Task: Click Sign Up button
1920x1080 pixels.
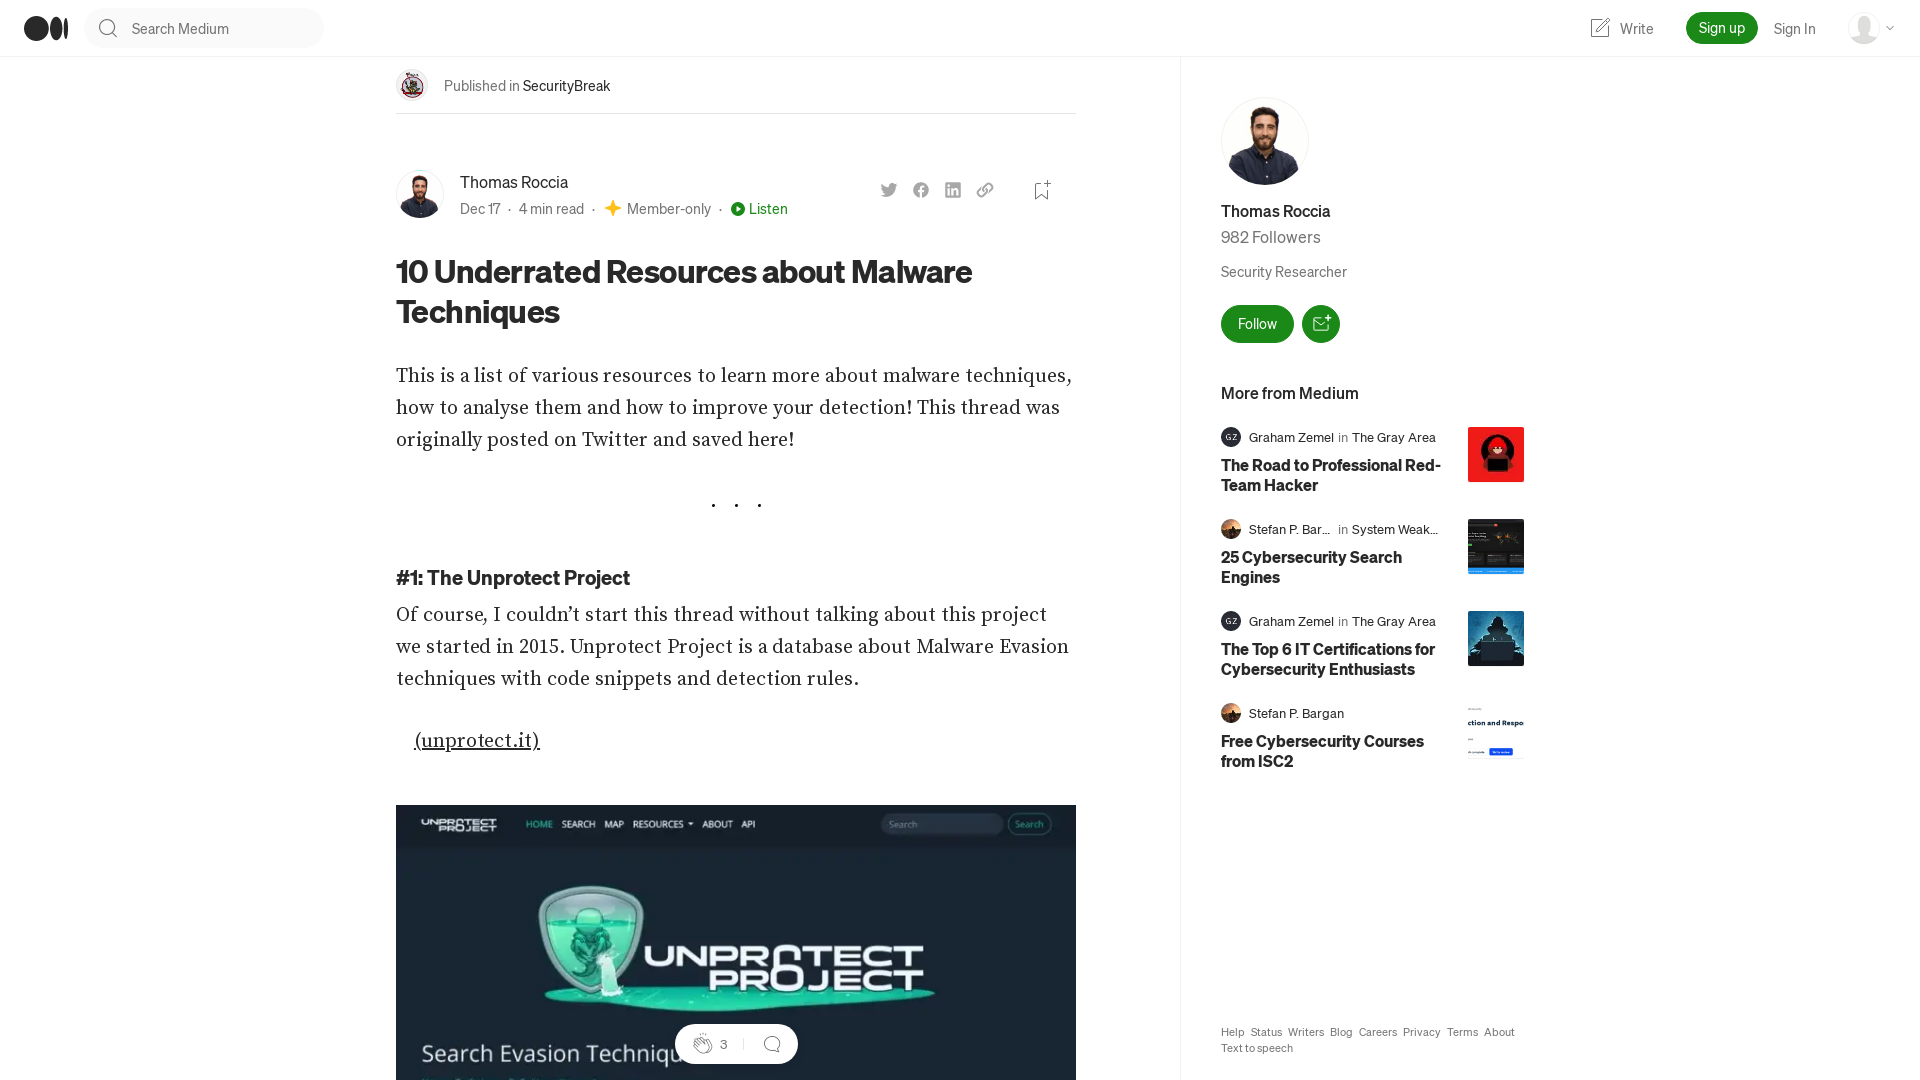Action: [1721, 28]
